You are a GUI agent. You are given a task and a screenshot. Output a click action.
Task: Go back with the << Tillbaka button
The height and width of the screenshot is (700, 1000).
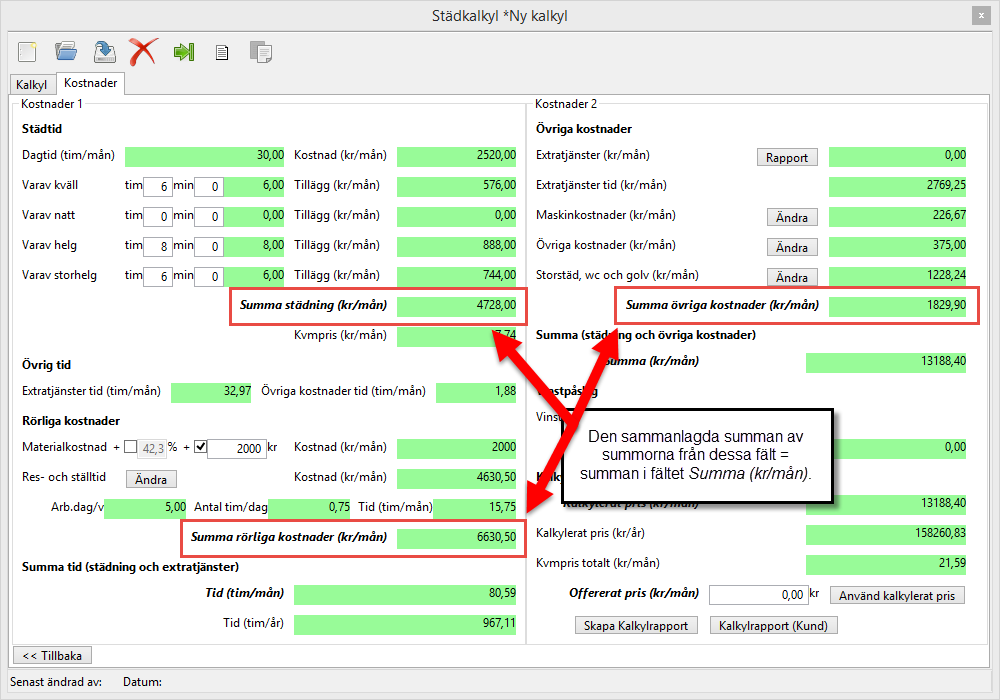(x=51, y=655)
